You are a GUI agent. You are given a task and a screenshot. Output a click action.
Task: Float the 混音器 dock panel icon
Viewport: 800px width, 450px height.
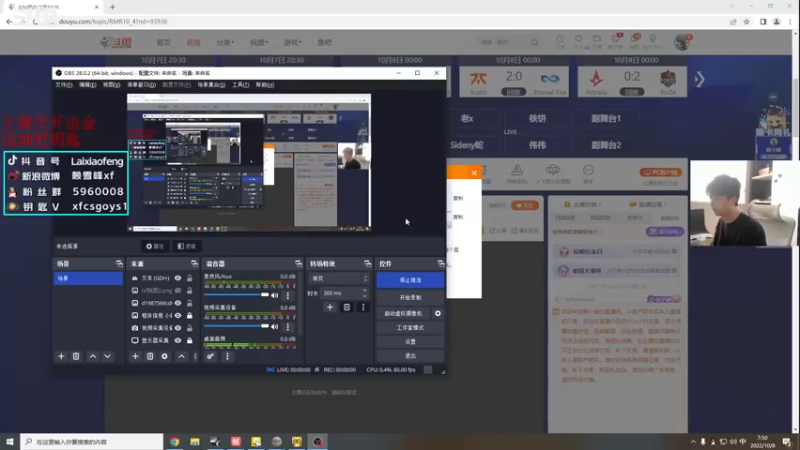[298, 264]
